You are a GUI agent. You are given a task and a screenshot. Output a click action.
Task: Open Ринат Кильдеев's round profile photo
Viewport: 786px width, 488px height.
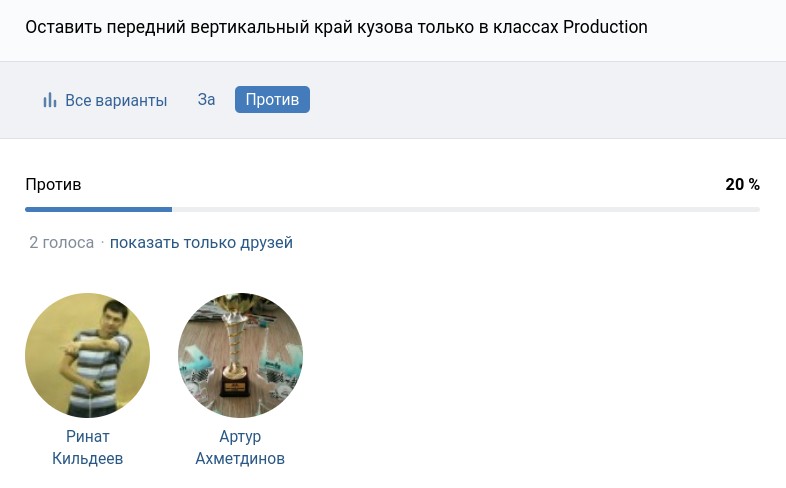tap(87, 355)
